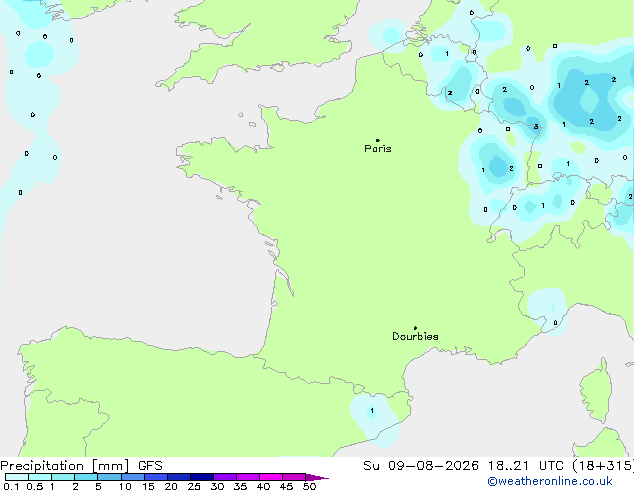Viewport: 634px width, 490px height.
Task: Select the Dourbies map label
Action: 415,336
